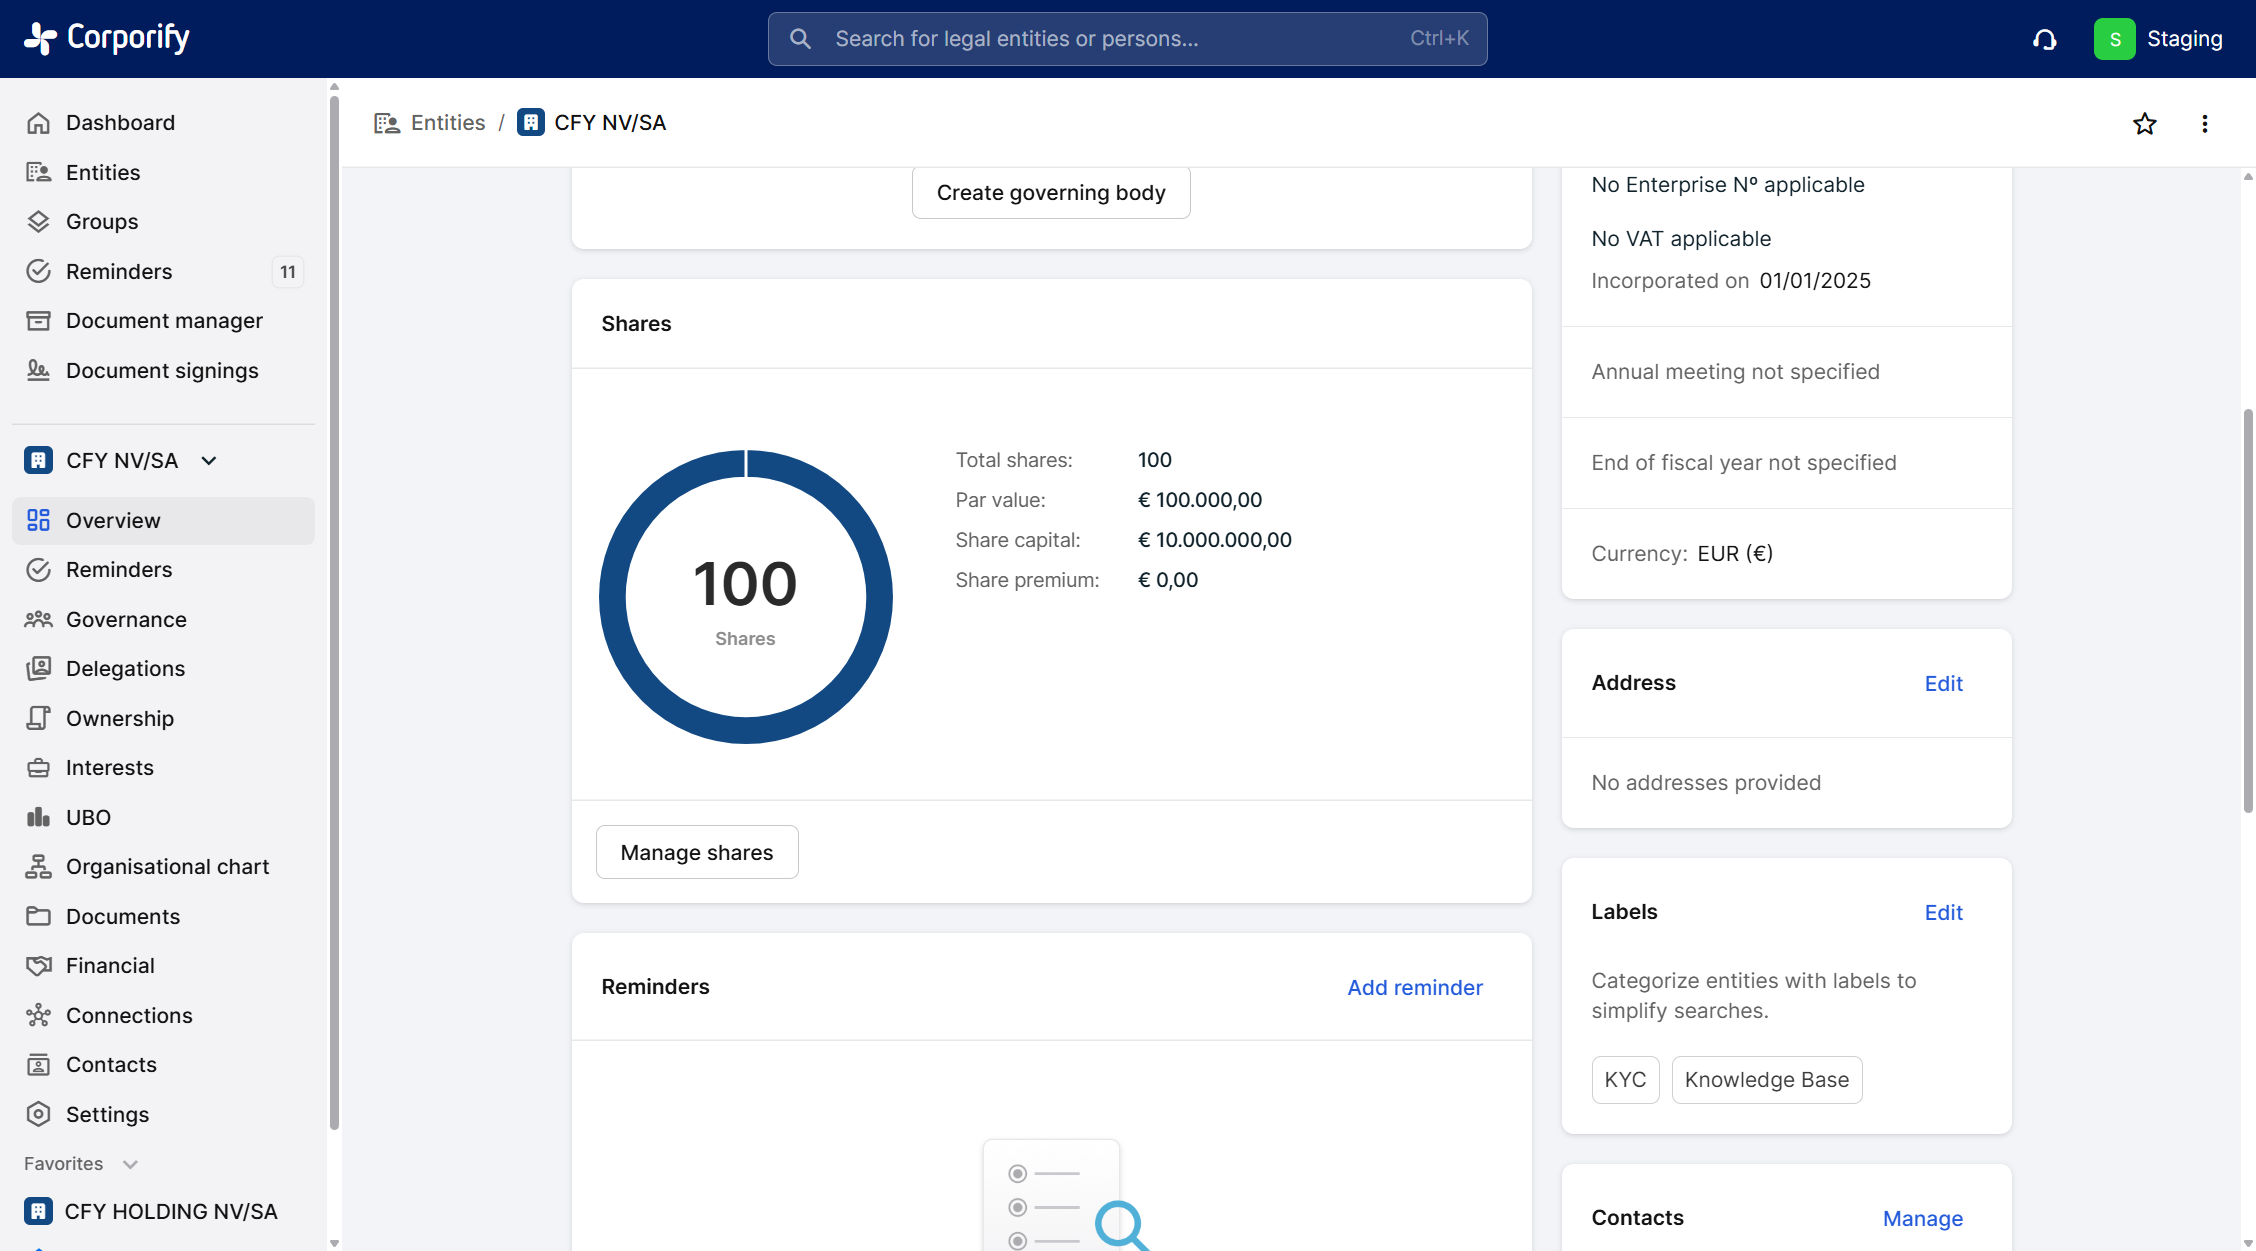The height and width of the screenshot is (1251, 2256).
Task: Open Reminders with the 11 badge
Action: [119, 271]
